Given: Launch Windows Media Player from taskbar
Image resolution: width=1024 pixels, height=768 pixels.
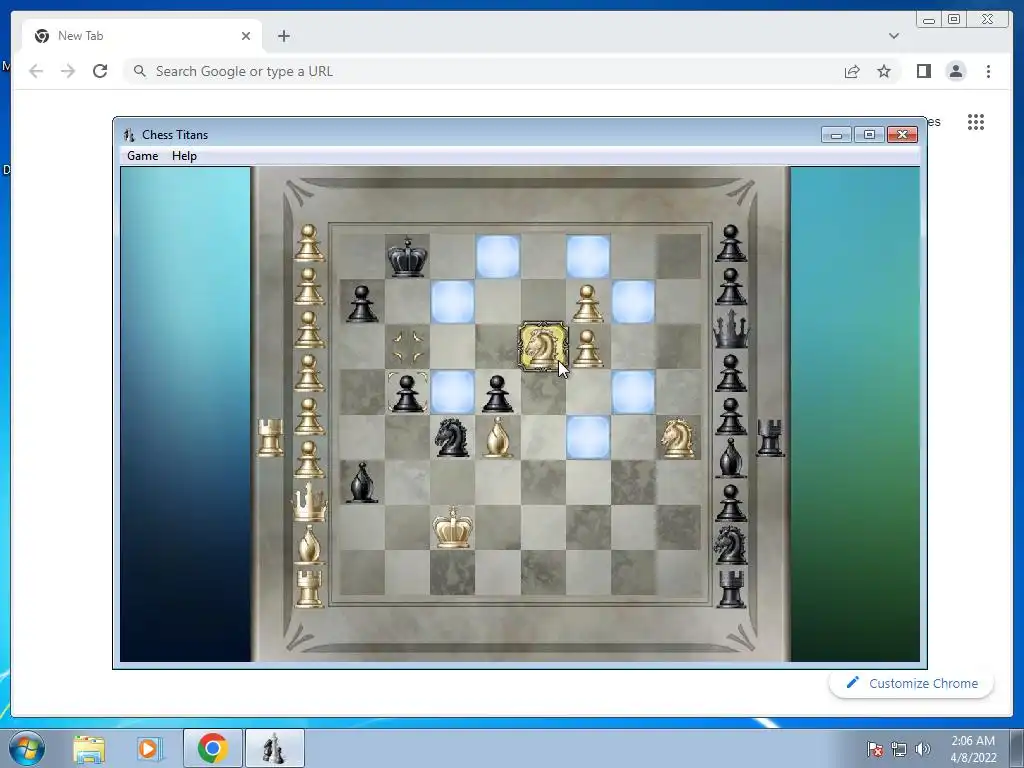Looking at the screenshot, I should tap(148, 748).
